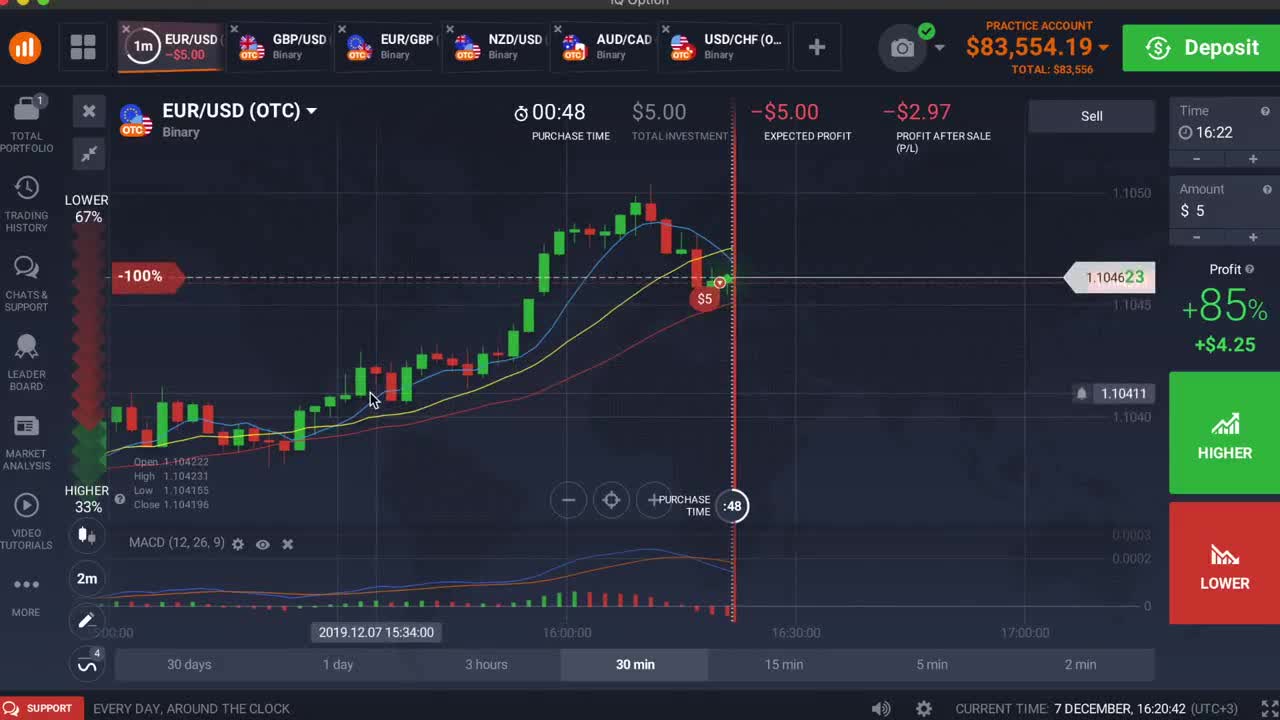Image resolution: width=1280 pixels, height=720 pixels.
Task: Click the trader sentiment LOWER/HIGHER bar
Action: [x=89, y=354]
